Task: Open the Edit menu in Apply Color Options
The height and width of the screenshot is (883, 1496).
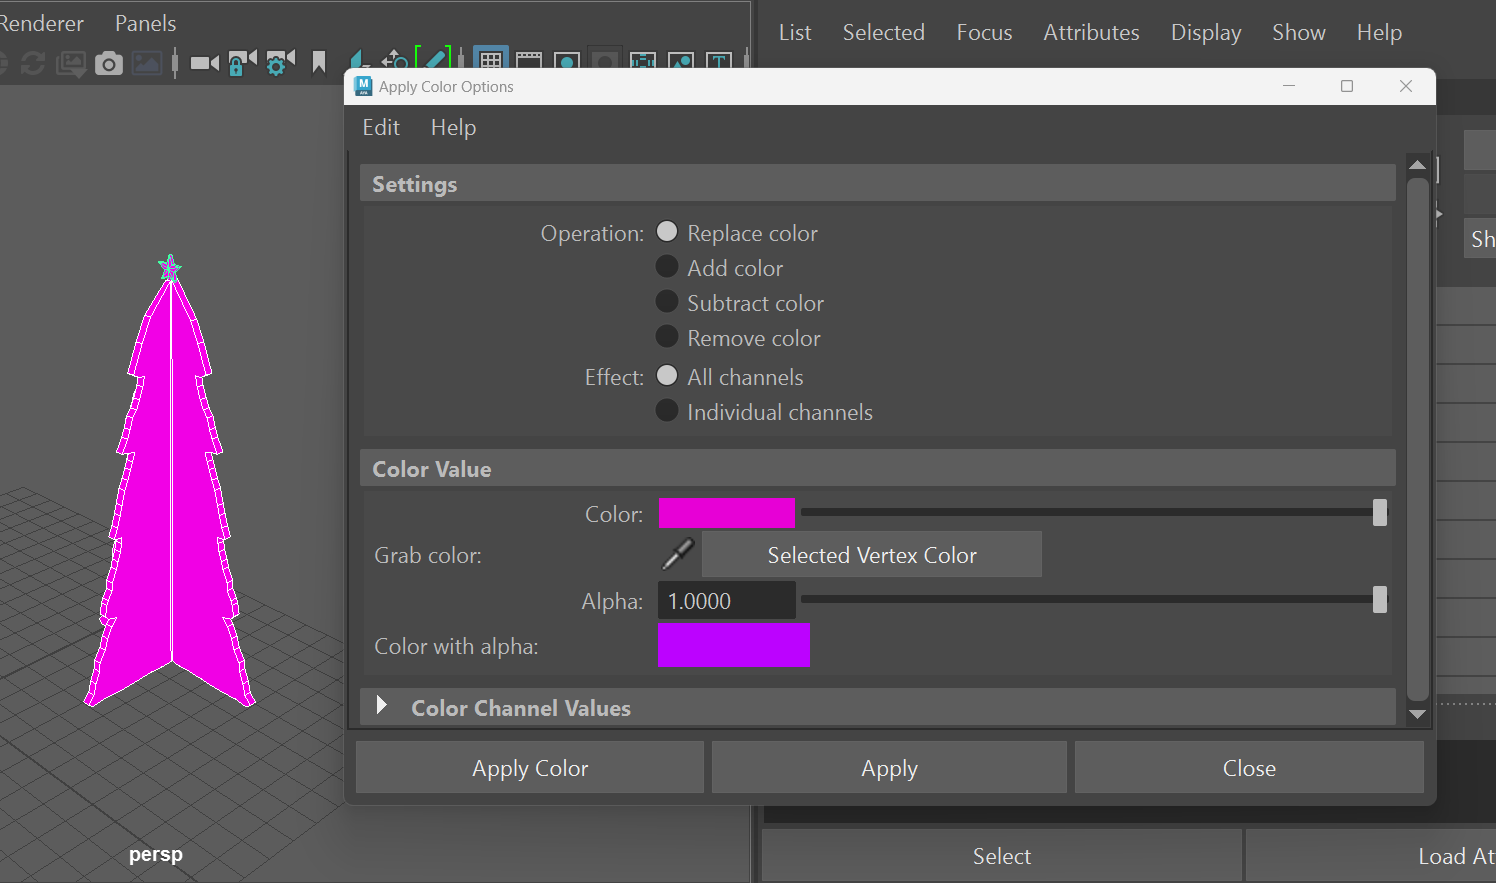Action: pyautogui.click(x=381, y=127)
